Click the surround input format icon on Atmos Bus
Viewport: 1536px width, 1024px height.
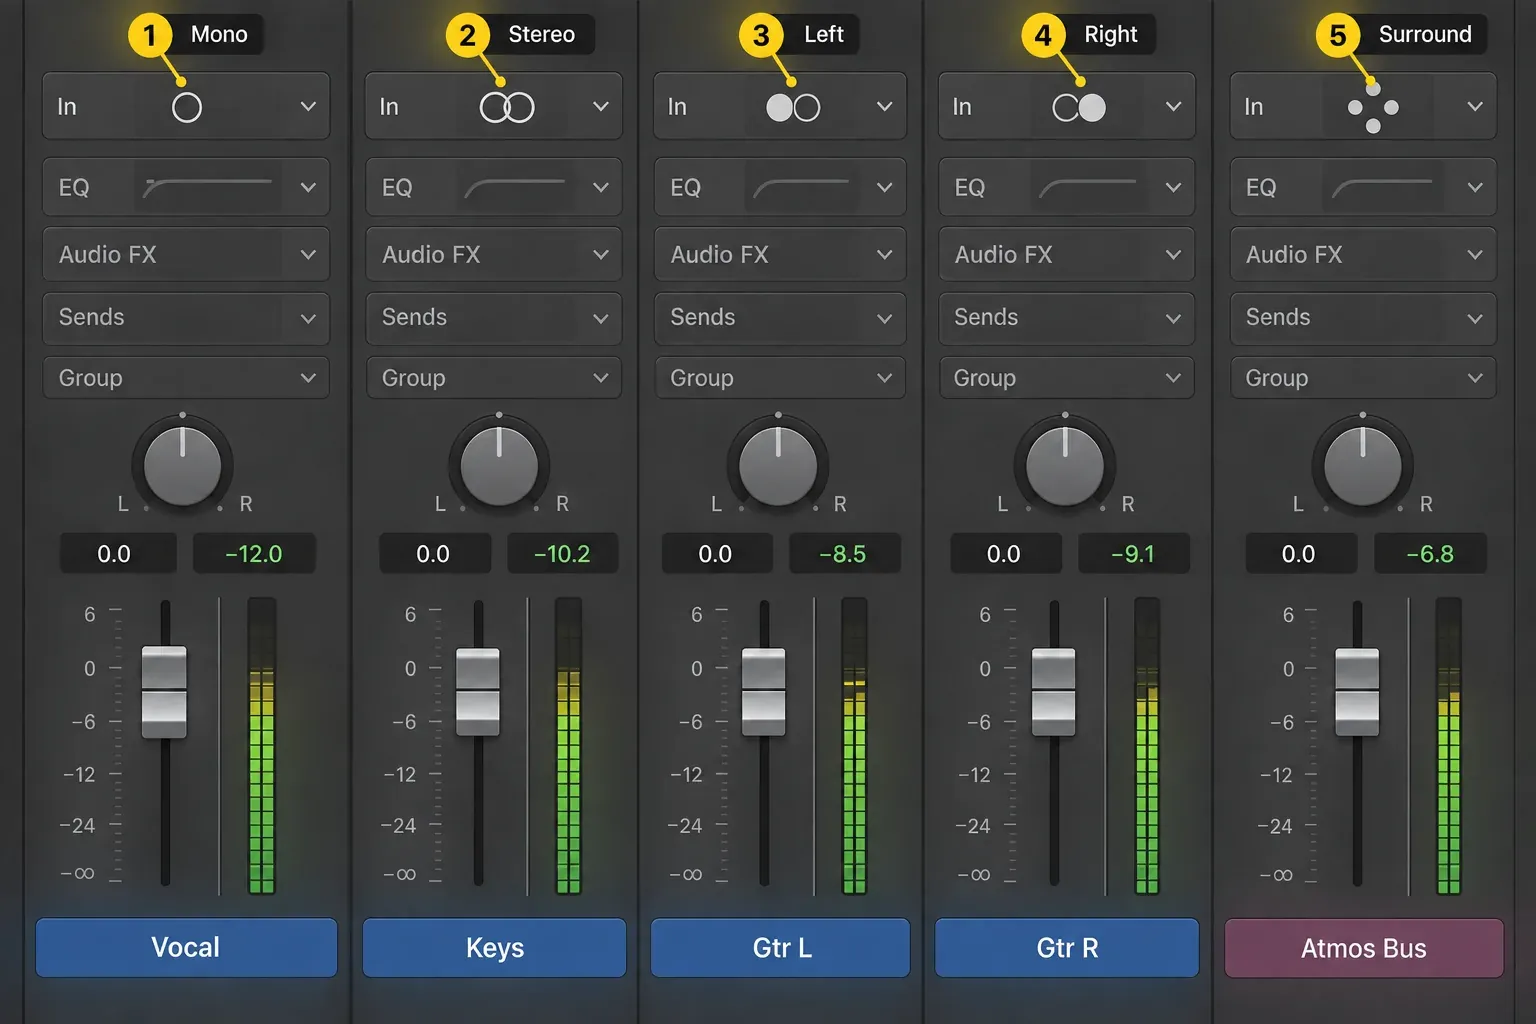pyautogui.click(x=1373, y=107)
